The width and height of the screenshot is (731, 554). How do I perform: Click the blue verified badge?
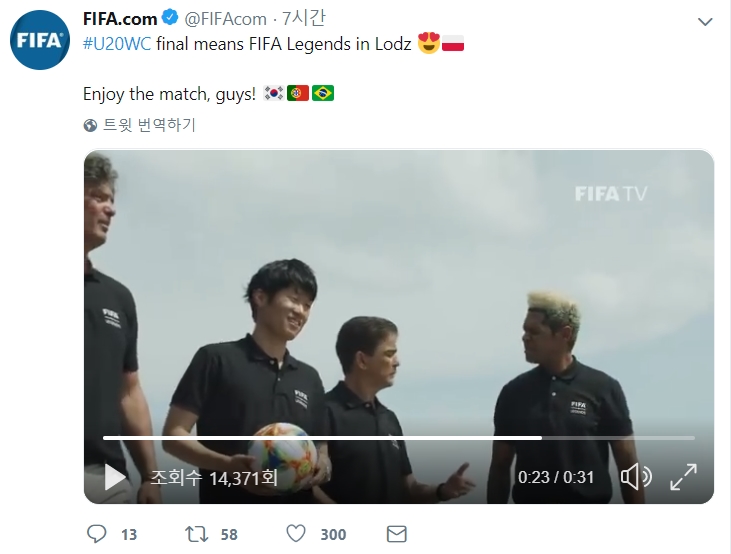170,18
